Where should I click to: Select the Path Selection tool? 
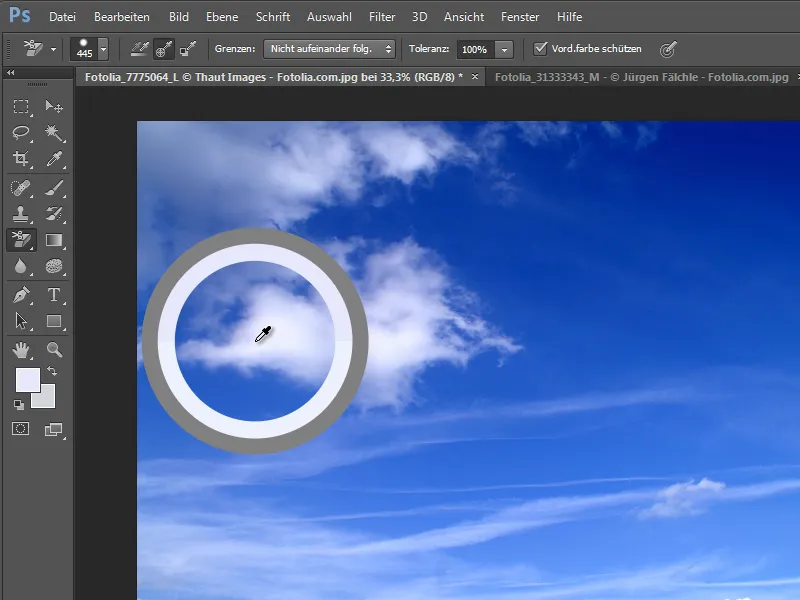point(21,321)
